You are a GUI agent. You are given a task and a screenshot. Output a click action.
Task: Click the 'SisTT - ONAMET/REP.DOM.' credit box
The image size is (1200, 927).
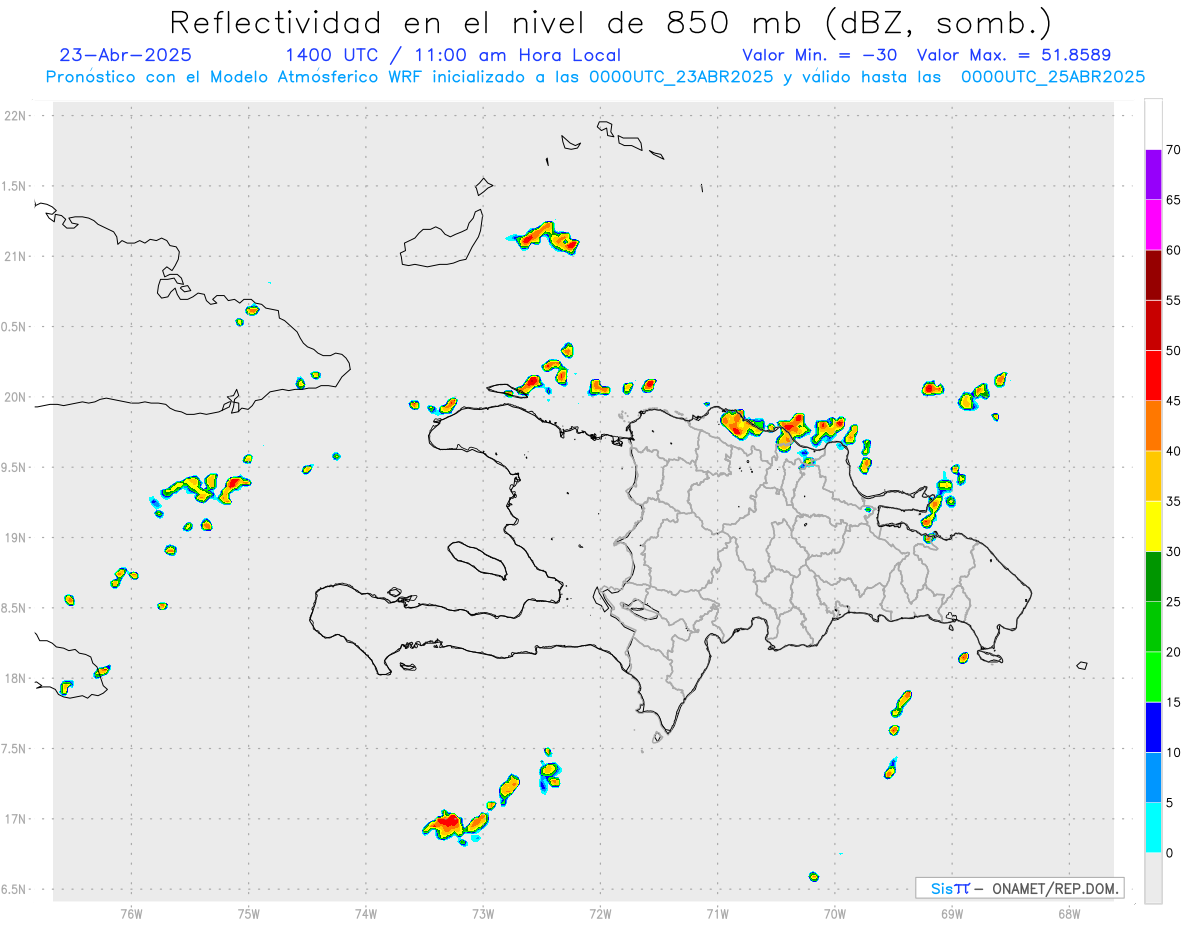pyautogui.click(x=1019, y=888)
